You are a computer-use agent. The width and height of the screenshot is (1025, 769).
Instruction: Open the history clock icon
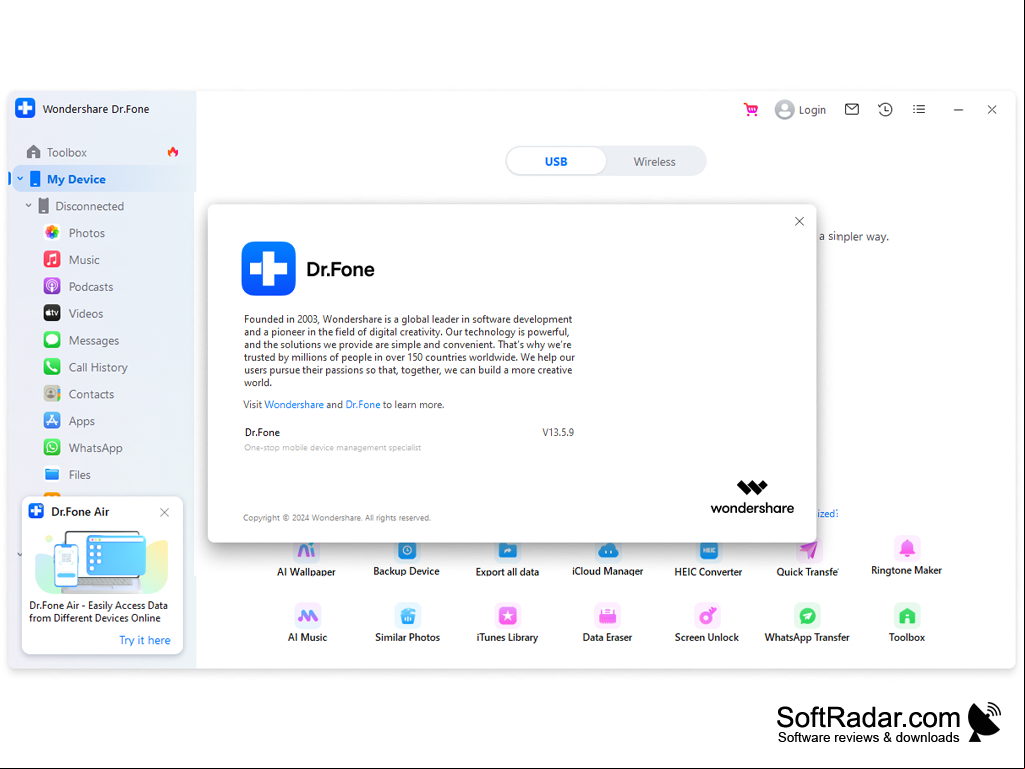[x=885, y=109]
